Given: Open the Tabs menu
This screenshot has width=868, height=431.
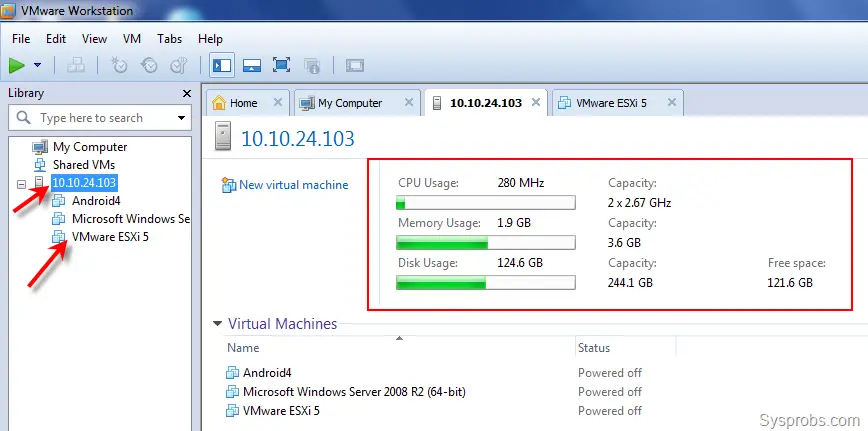Looking at the screenshot, I should click(169, 39).
